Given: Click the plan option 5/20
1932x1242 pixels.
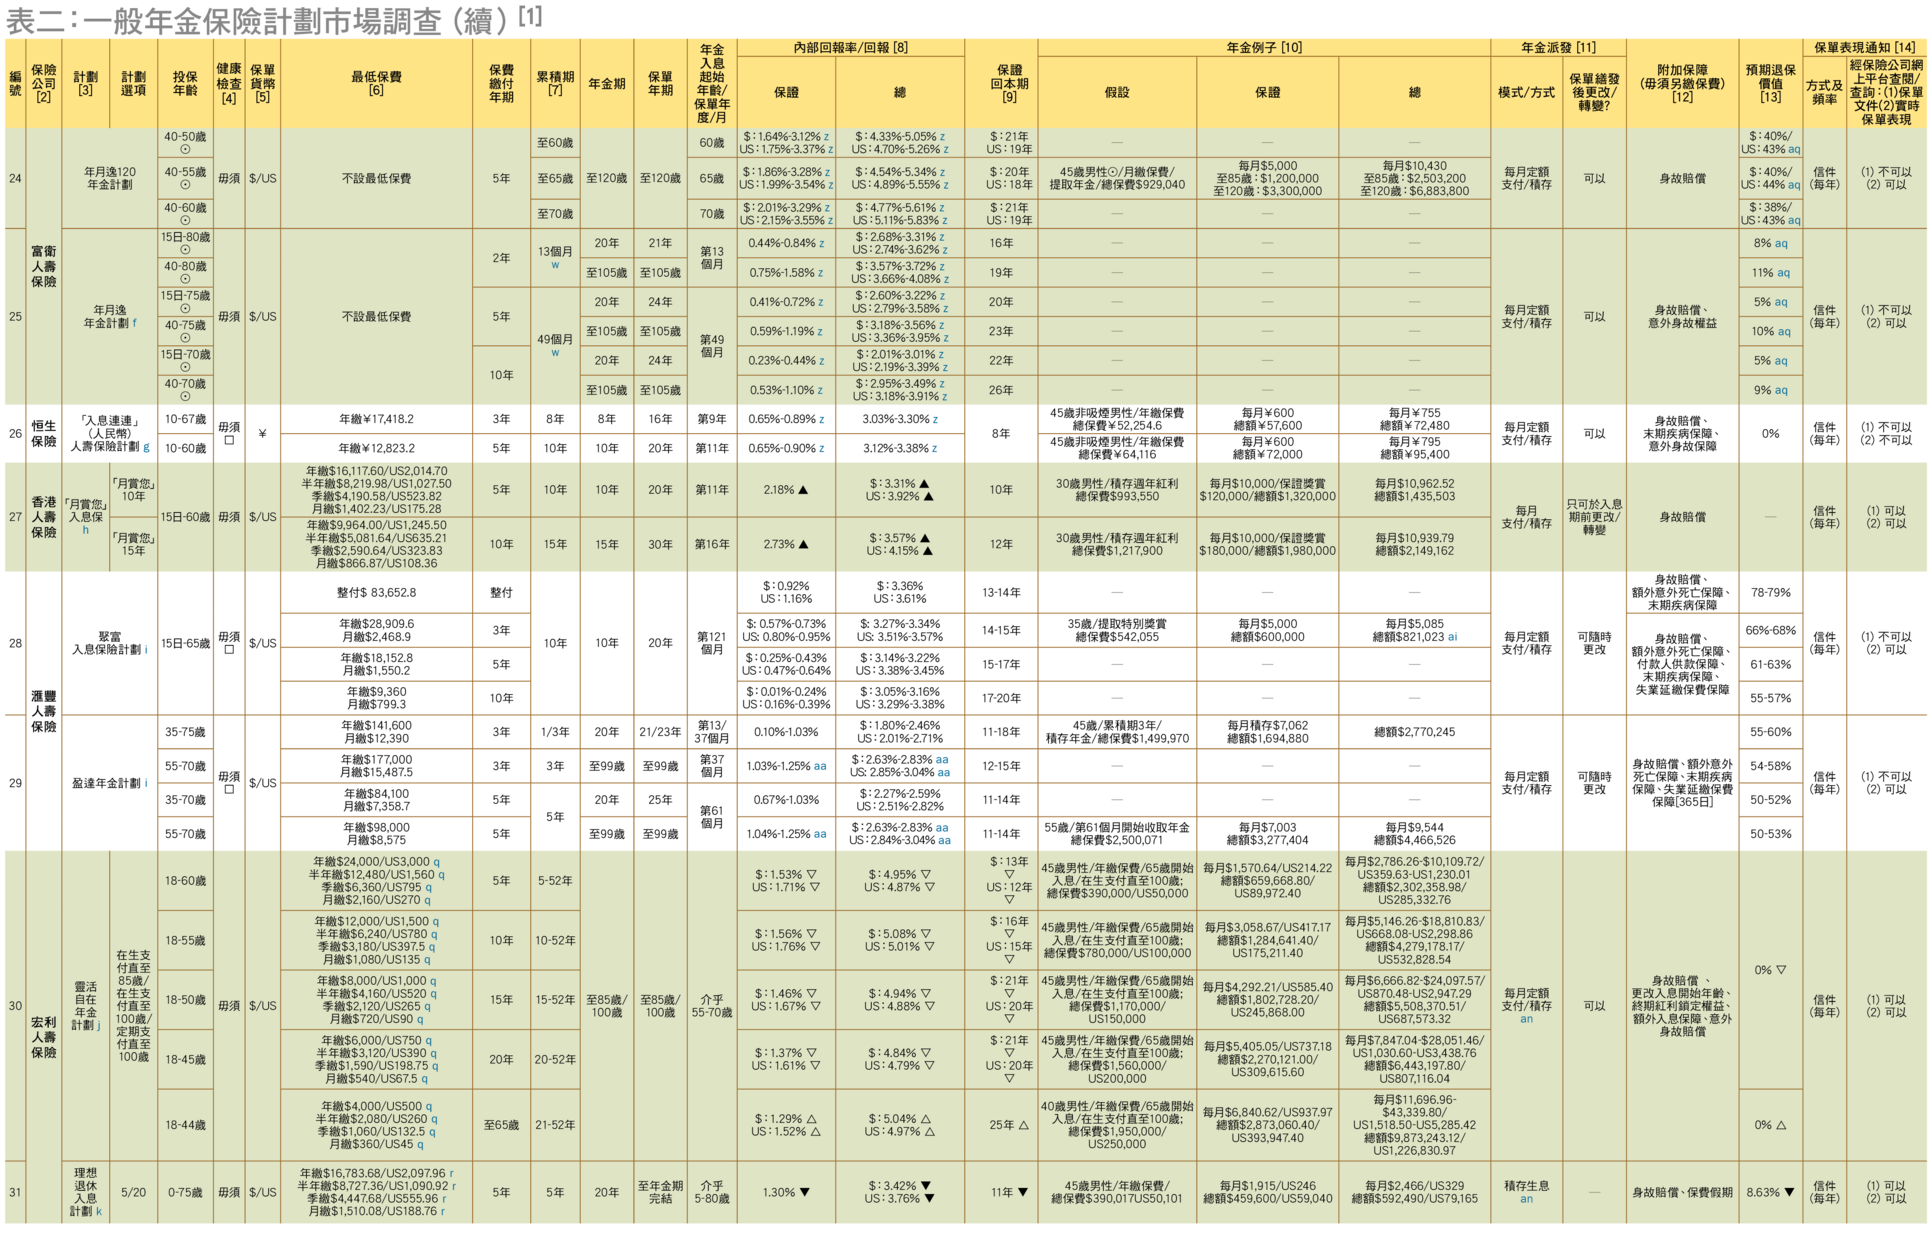Looking at the screenshot, I should coord(133,1192).
